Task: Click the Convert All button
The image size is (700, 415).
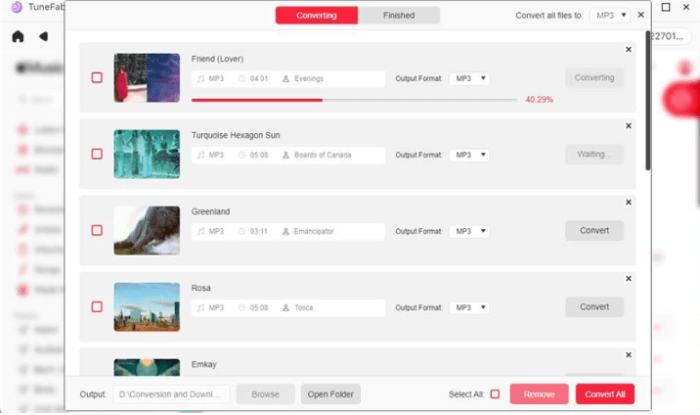Action: (x=605, y=394)
